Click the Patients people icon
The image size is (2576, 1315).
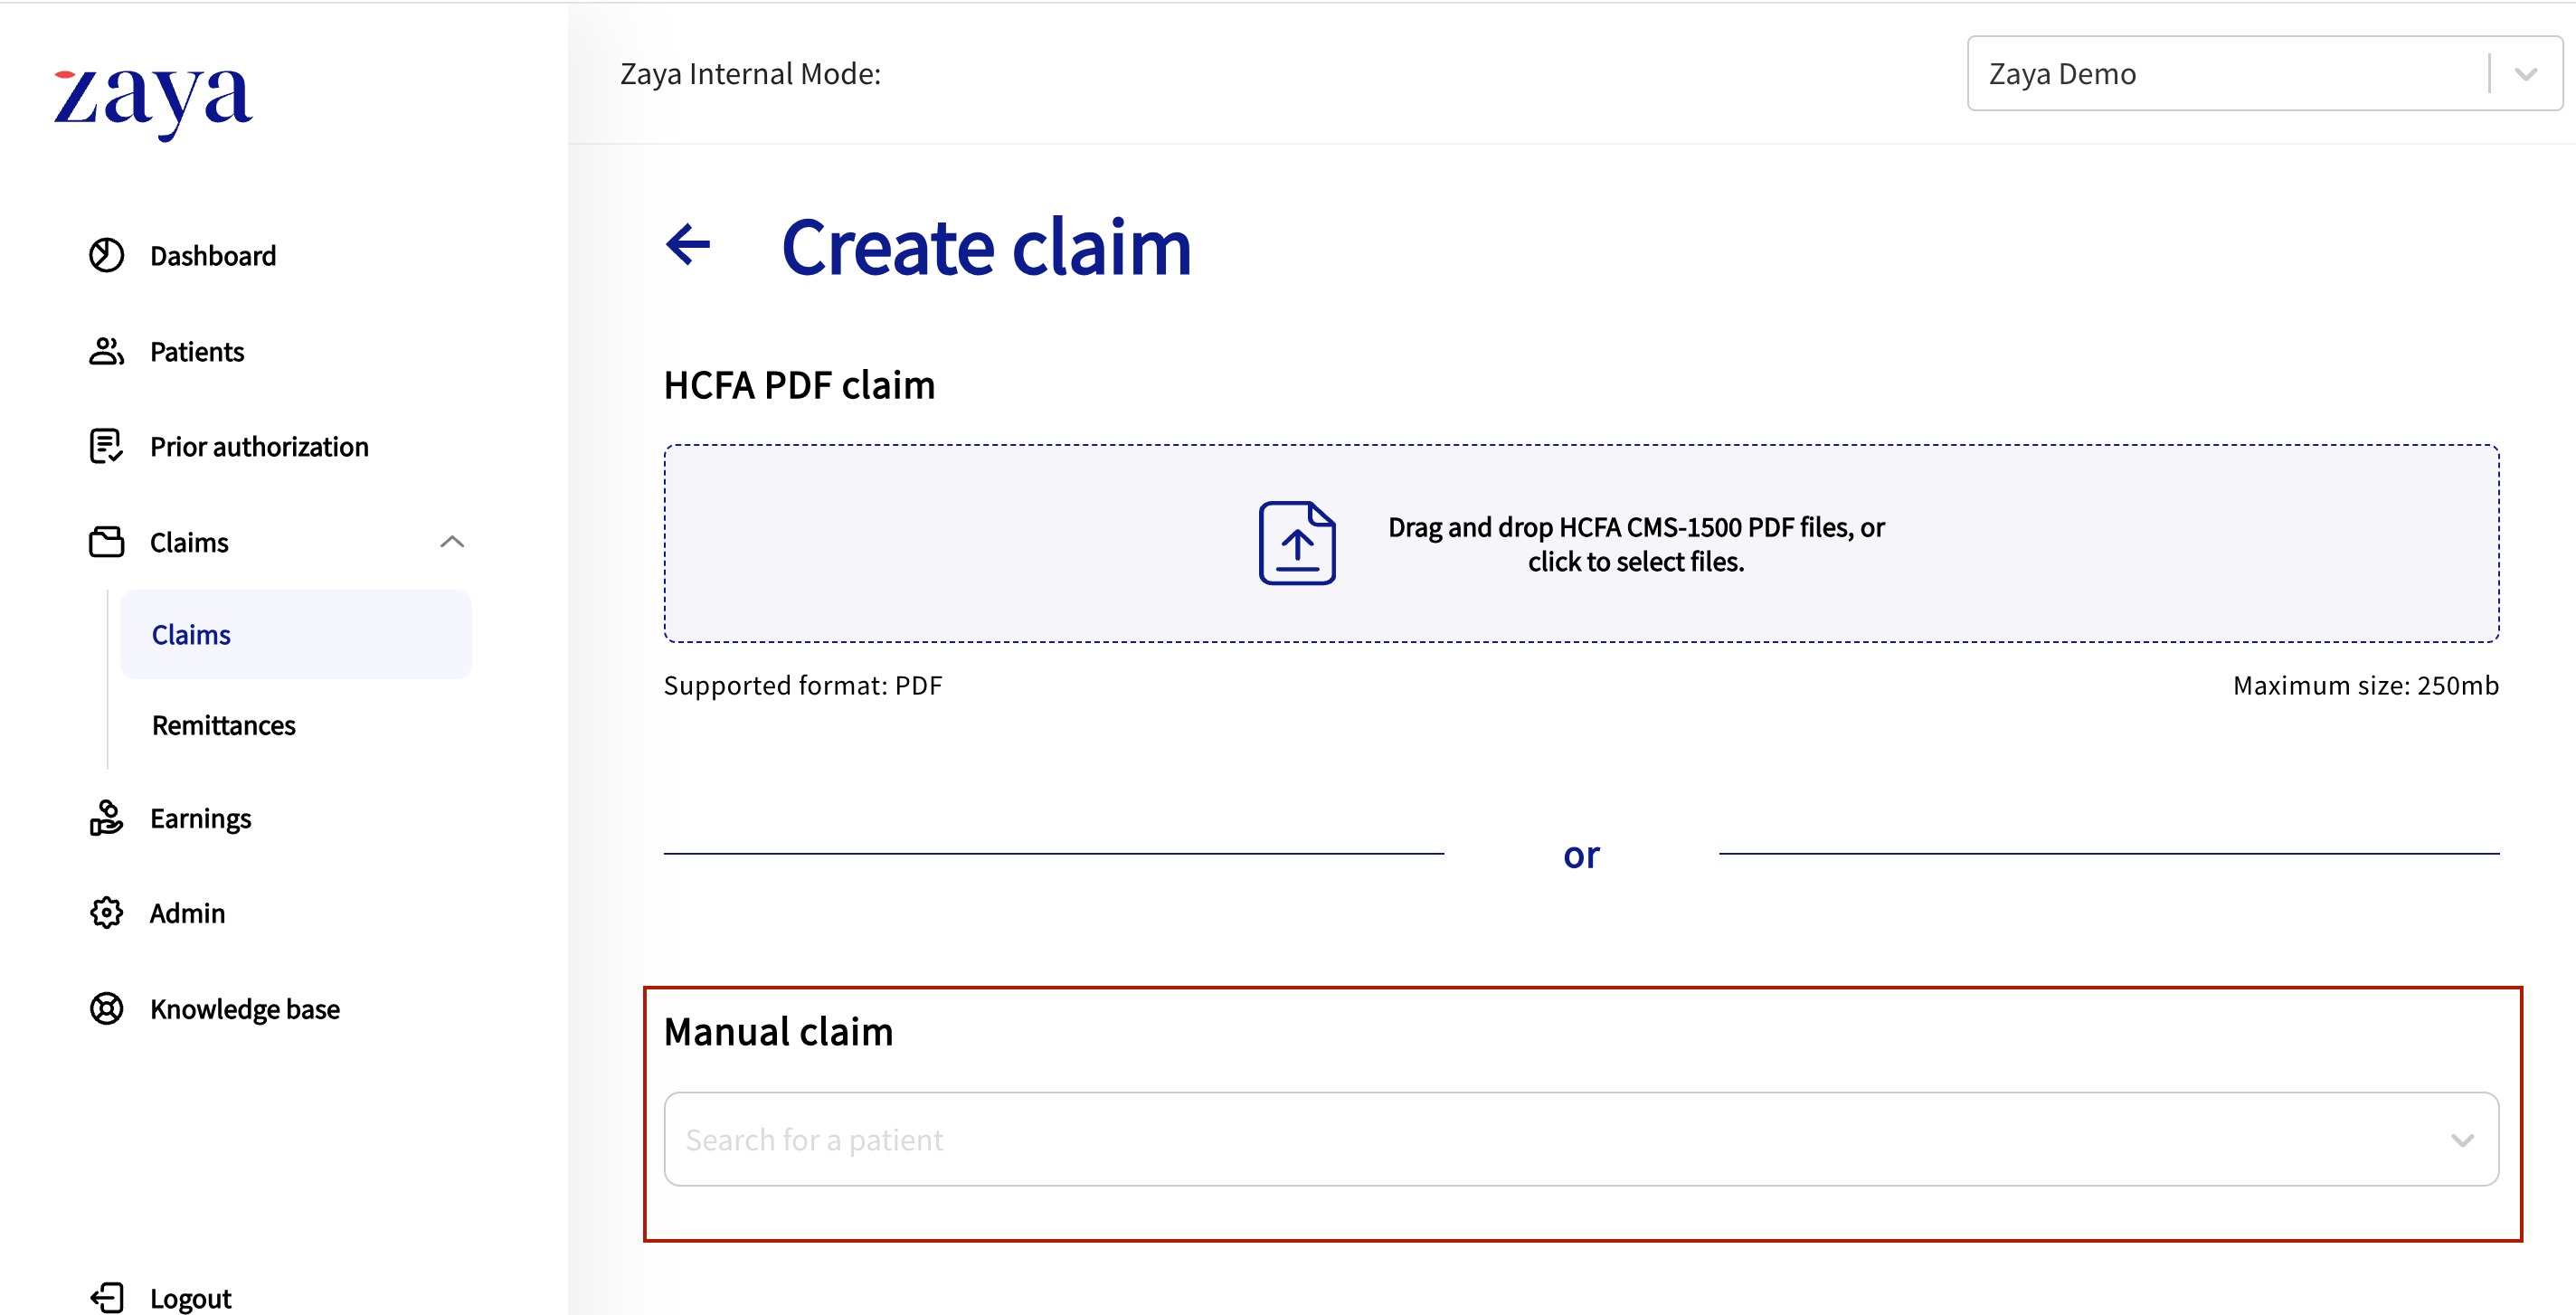106,352
